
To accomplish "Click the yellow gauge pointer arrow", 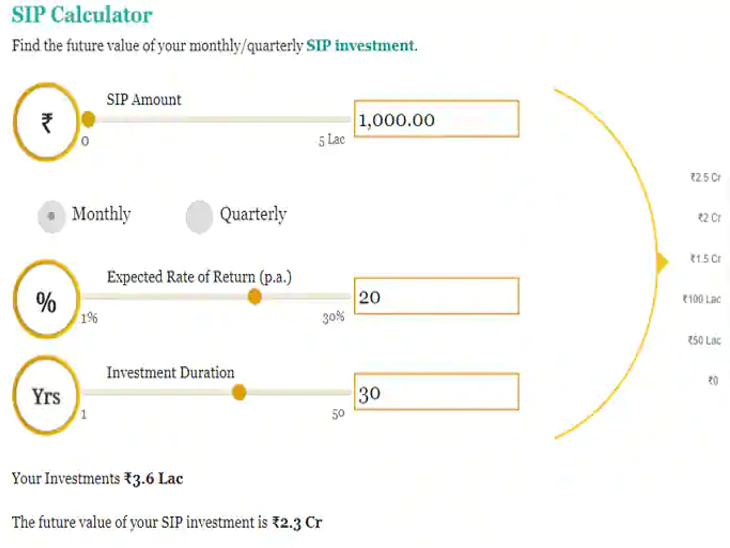I will pyautogui.click(x=661, y=262).
